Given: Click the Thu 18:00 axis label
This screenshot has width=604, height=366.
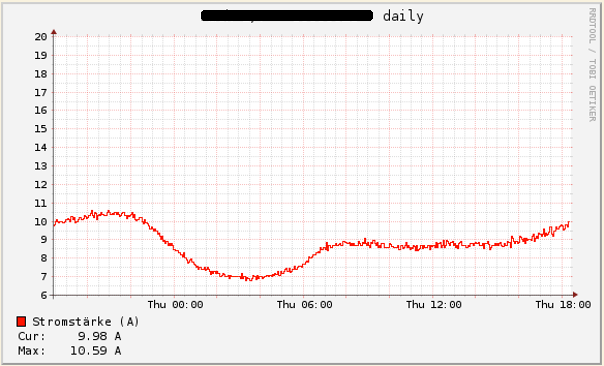Looking at the screenshot, I should (563, 305).
